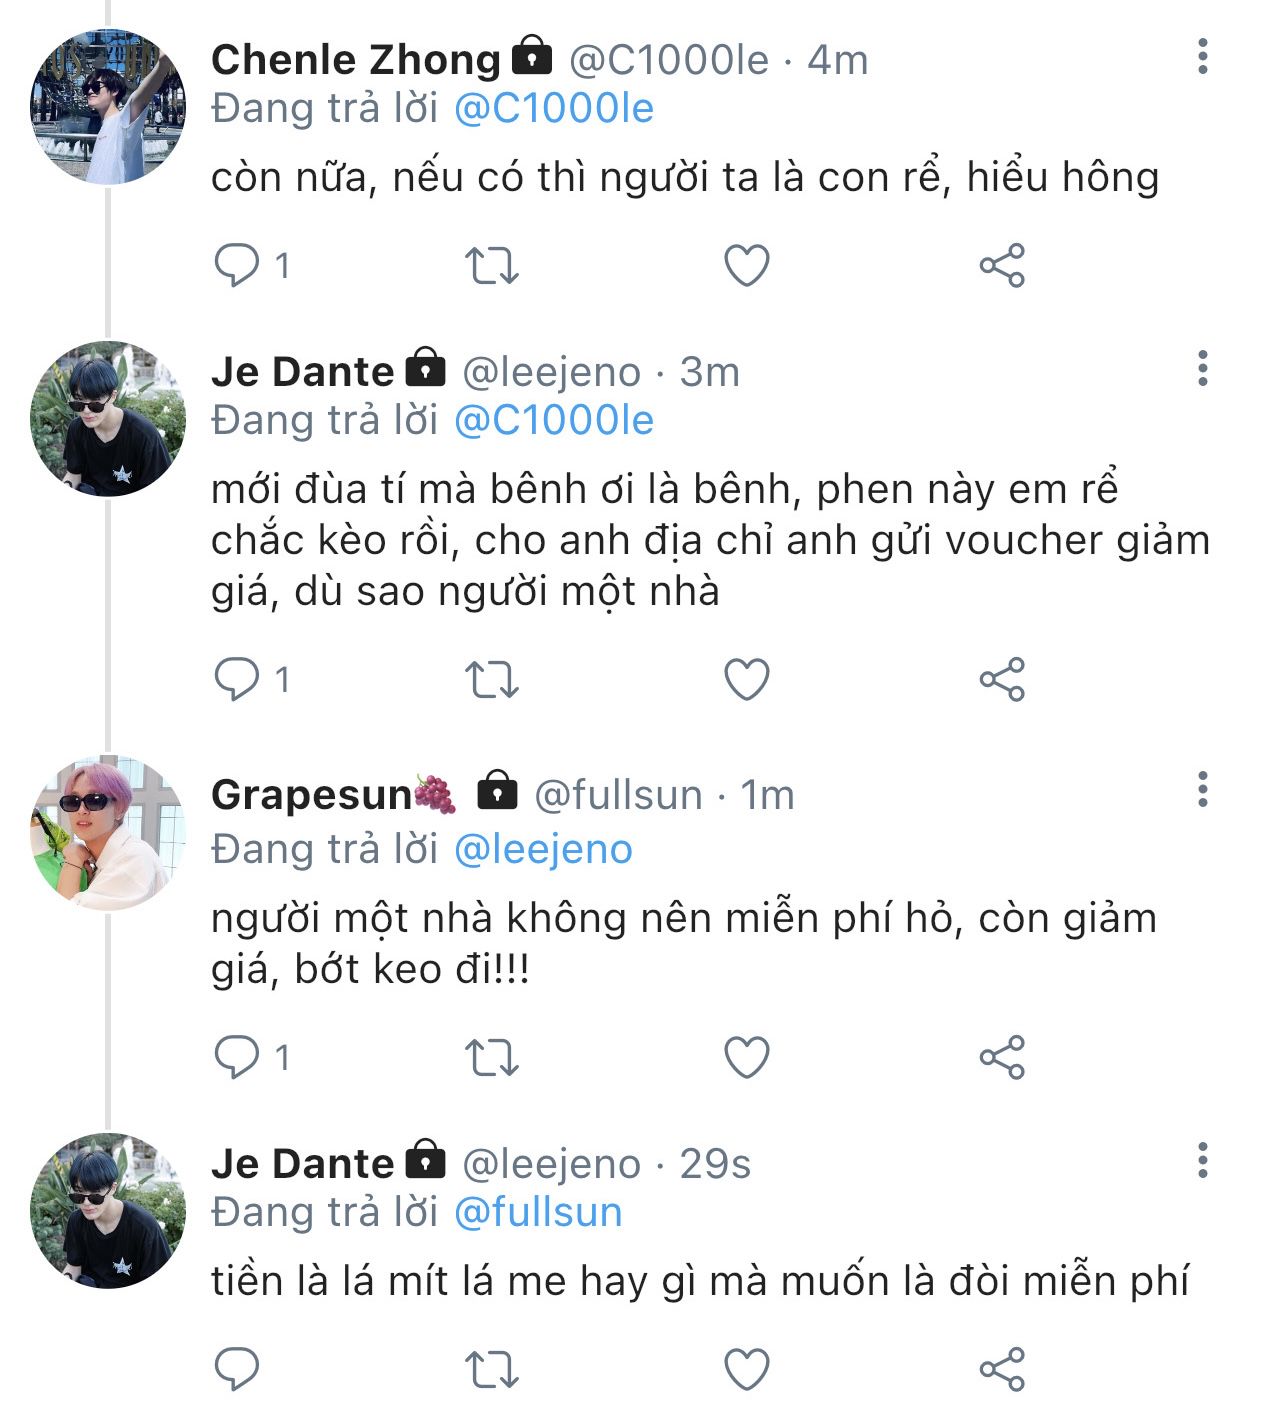View Grapesun's pink-haired profile picture
Screen dimensions: 1284x1416
108,833
